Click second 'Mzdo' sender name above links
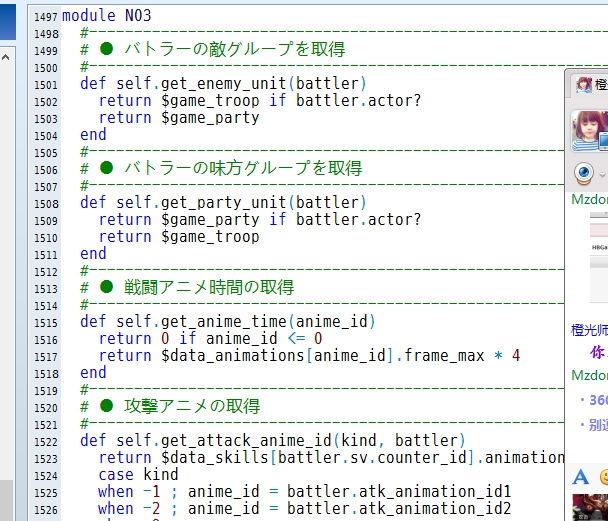 pos(589,375)
